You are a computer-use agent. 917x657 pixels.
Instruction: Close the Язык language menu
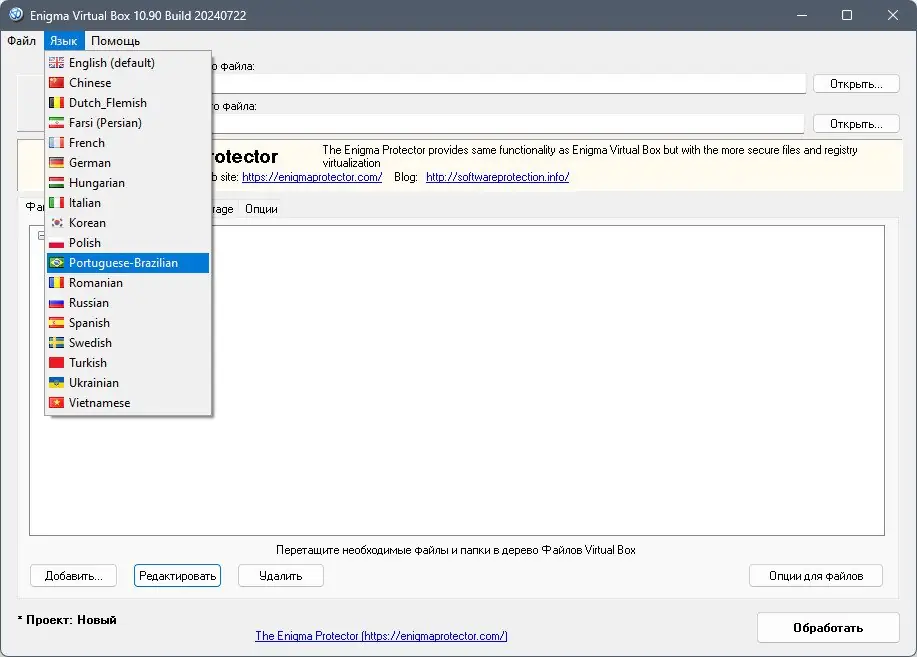[x=64, y=41]
